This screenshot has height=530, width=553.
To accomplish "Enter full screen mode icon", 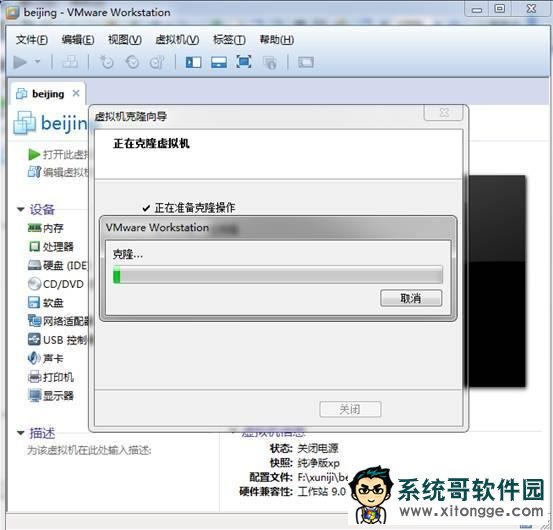I will coord(244,62).
